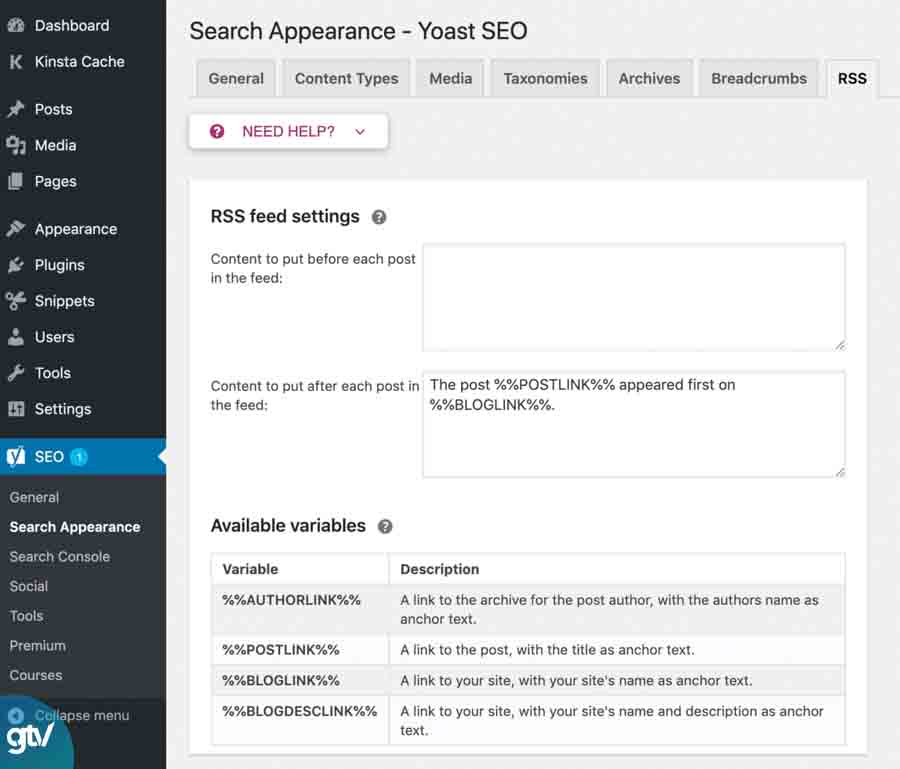Switch to the Breadcrumbs tab
The height and width of the screenshot is (769, 900).
point(758,77)
